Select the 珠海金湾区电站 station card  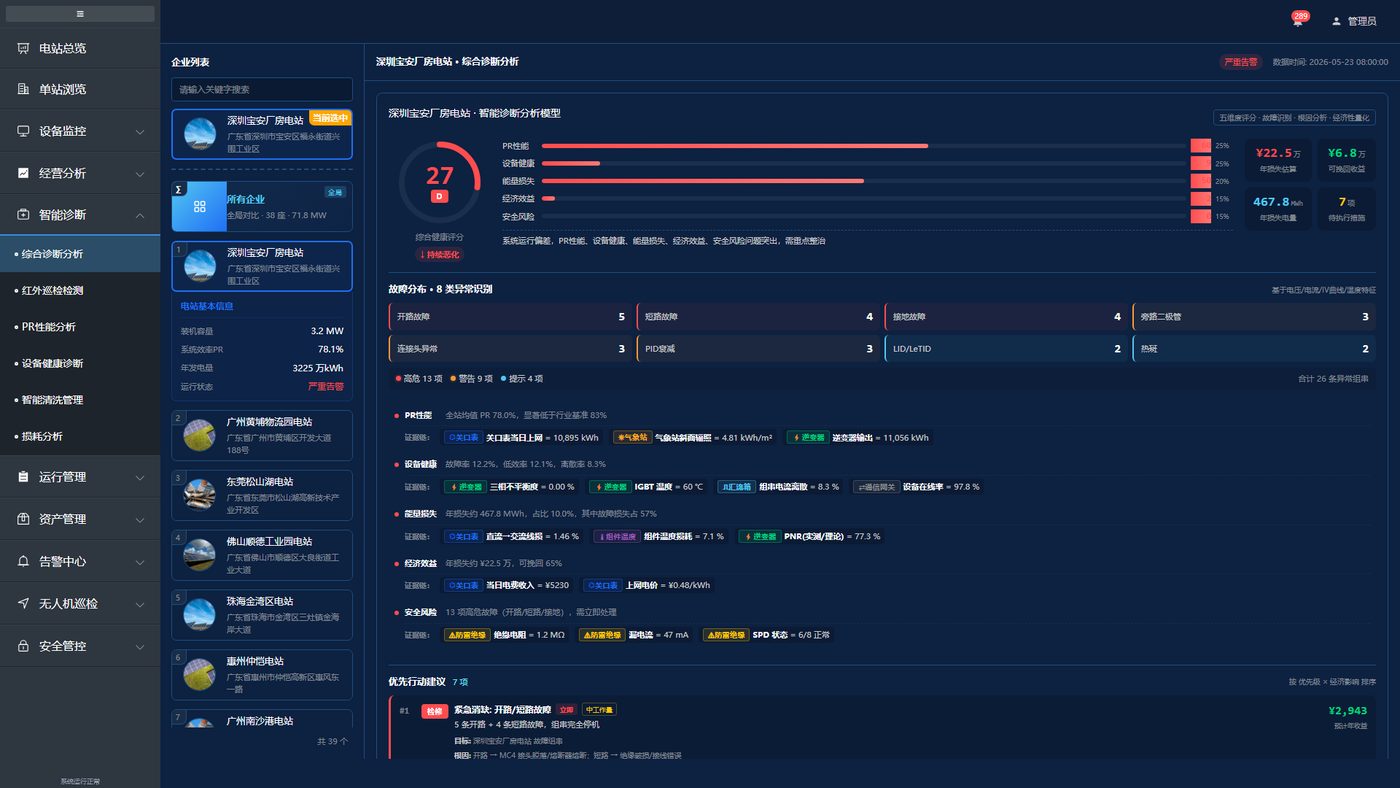pos(262,615)
